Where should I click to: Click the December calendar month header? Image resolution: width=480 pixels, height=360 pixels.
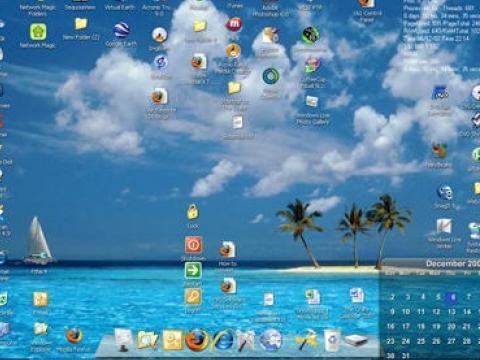click(453, 264)
